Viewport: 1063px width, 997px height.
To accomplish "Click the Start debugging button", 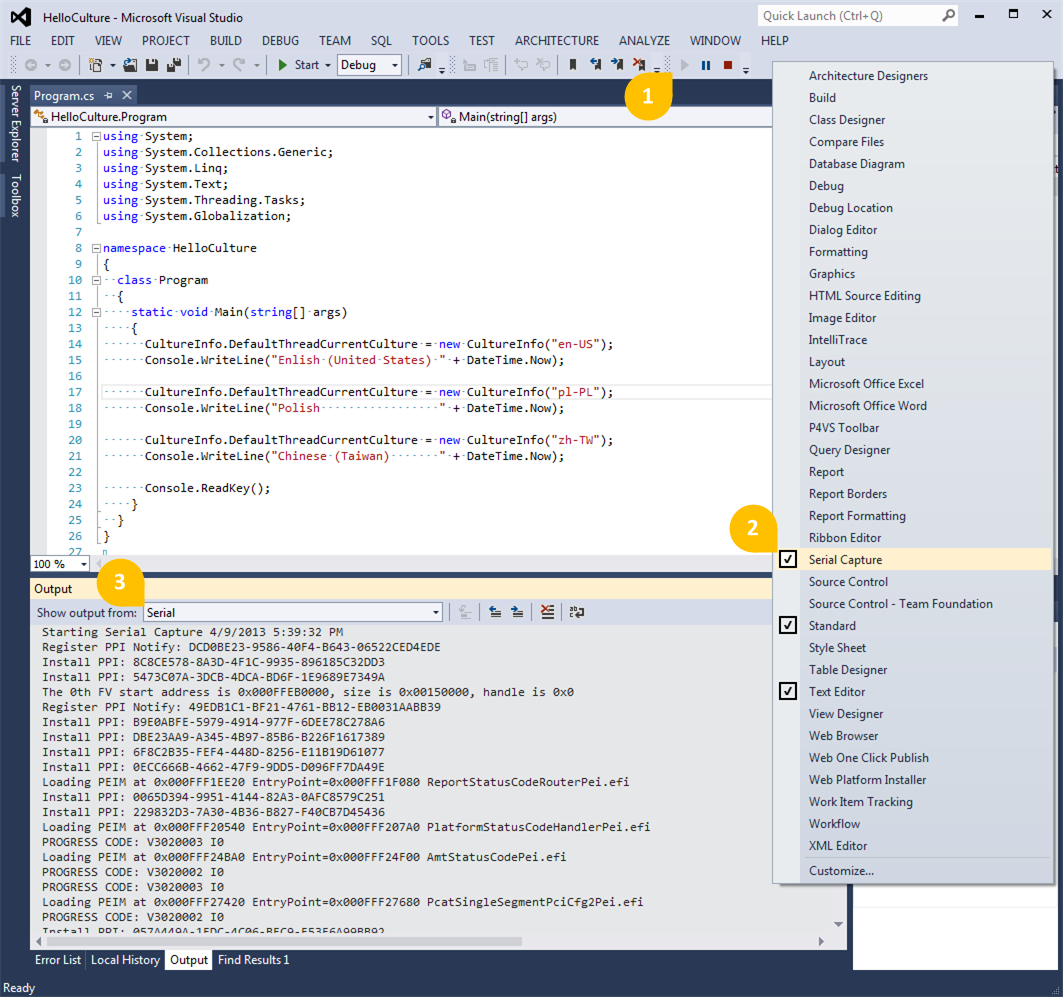I will click(x=298, y=65).
